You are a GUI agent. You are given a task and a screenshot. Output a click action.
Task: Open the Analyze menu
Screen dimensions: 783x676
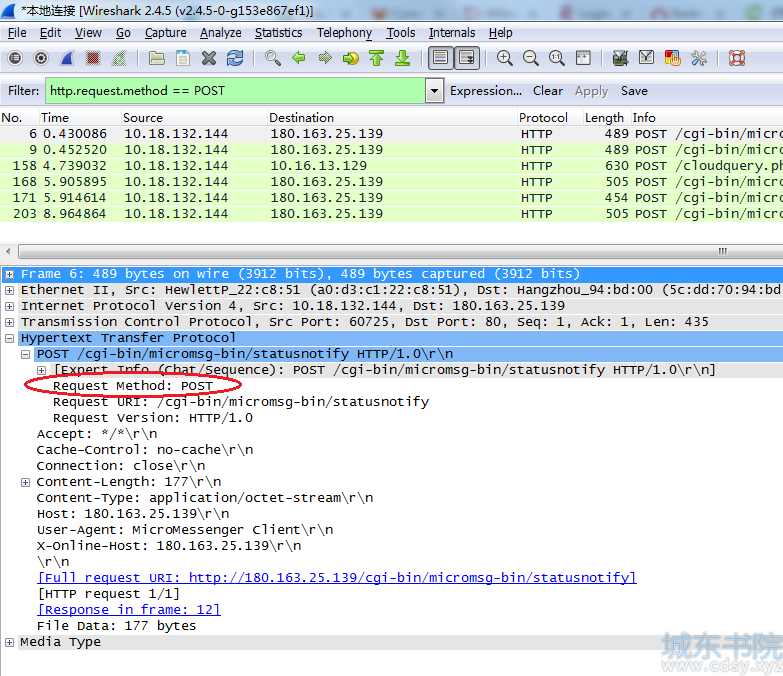click(x=221, y=33)
